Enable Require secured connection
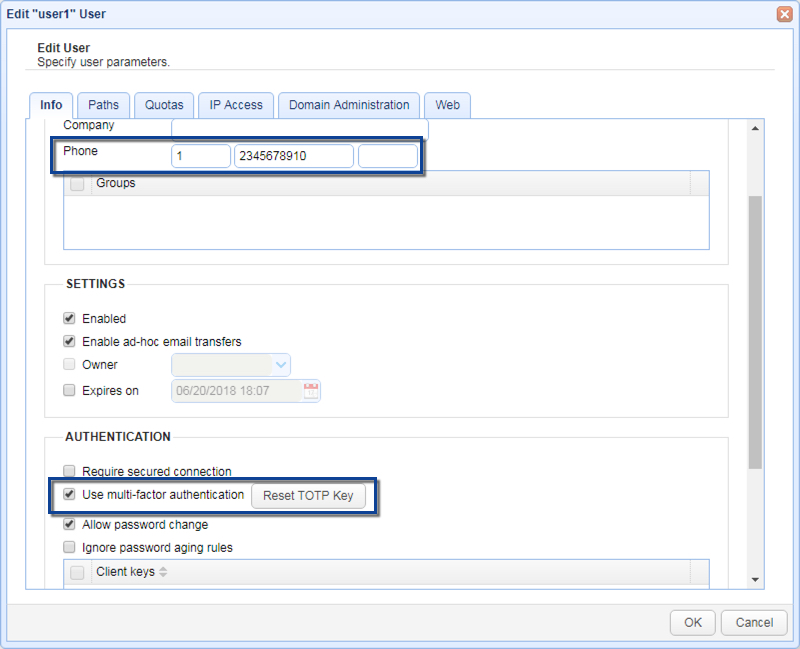Screen dimensions: 800x649 [69, 471]
